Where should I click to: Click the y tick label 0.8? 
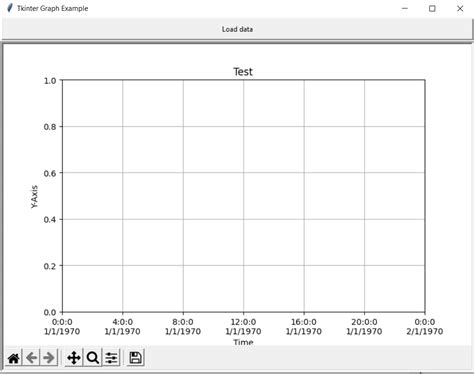(50, 127)
